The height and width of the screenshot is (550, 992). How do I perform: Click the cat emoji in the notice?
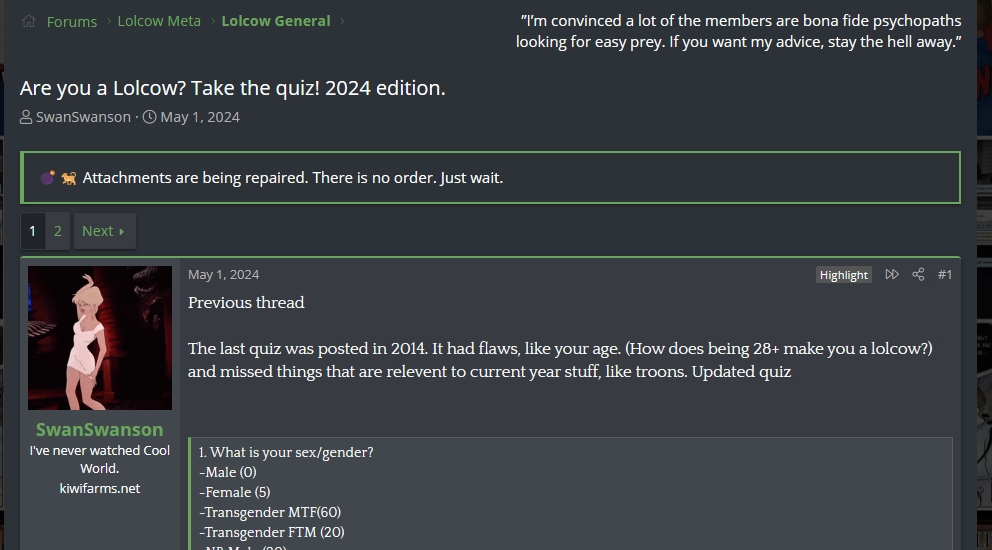pos(69,178)
